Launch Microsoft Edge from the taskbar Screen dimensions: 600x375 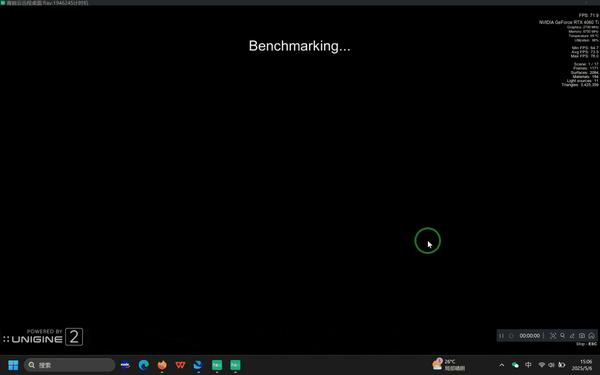pos(143,365)
